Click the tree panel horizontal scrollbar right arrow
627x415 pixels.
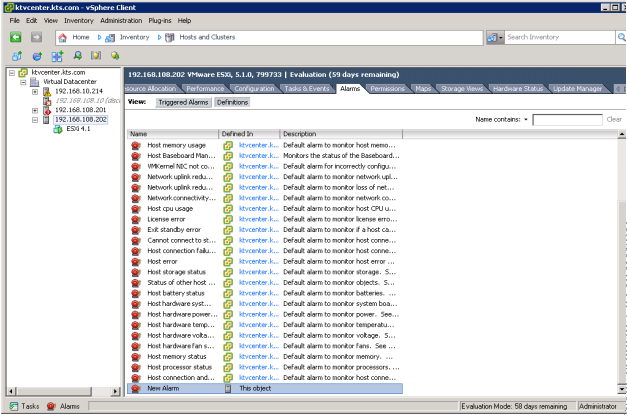tap(116, 391)
